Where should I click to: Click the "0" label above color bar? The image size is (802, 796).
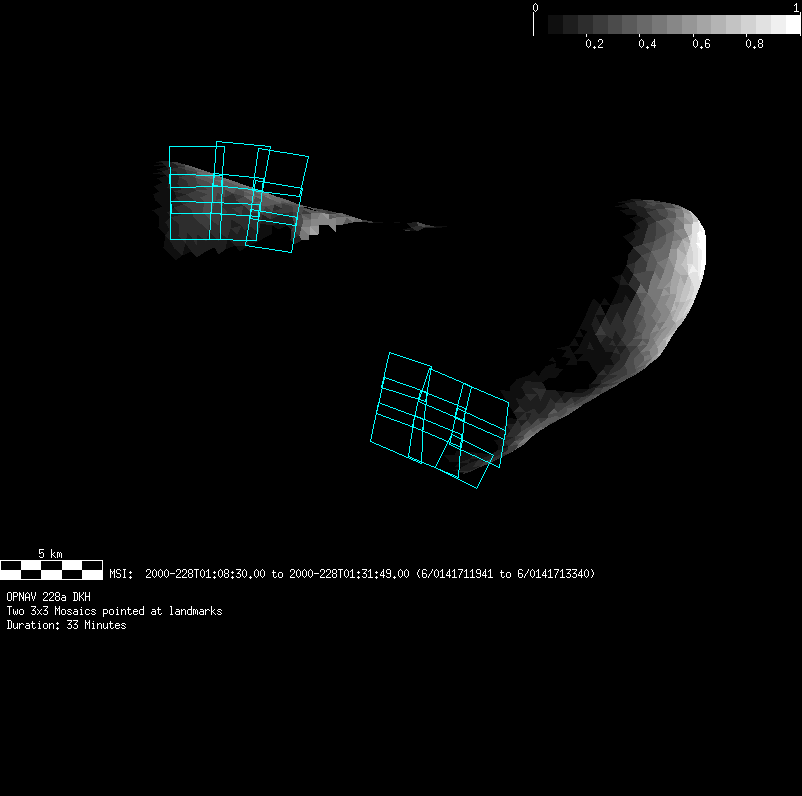(536, 8)
